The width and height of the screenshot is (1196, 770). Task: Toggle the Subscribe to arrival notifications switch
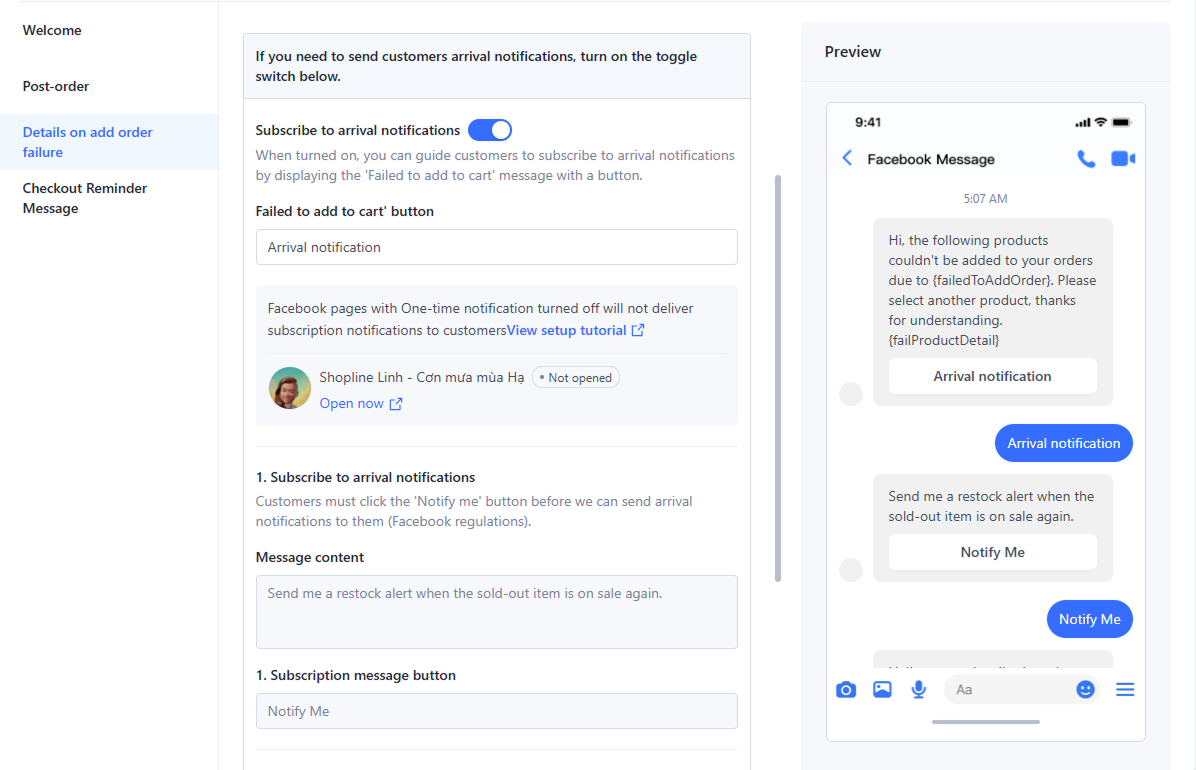pyautogui.click(x=490, y=130)
